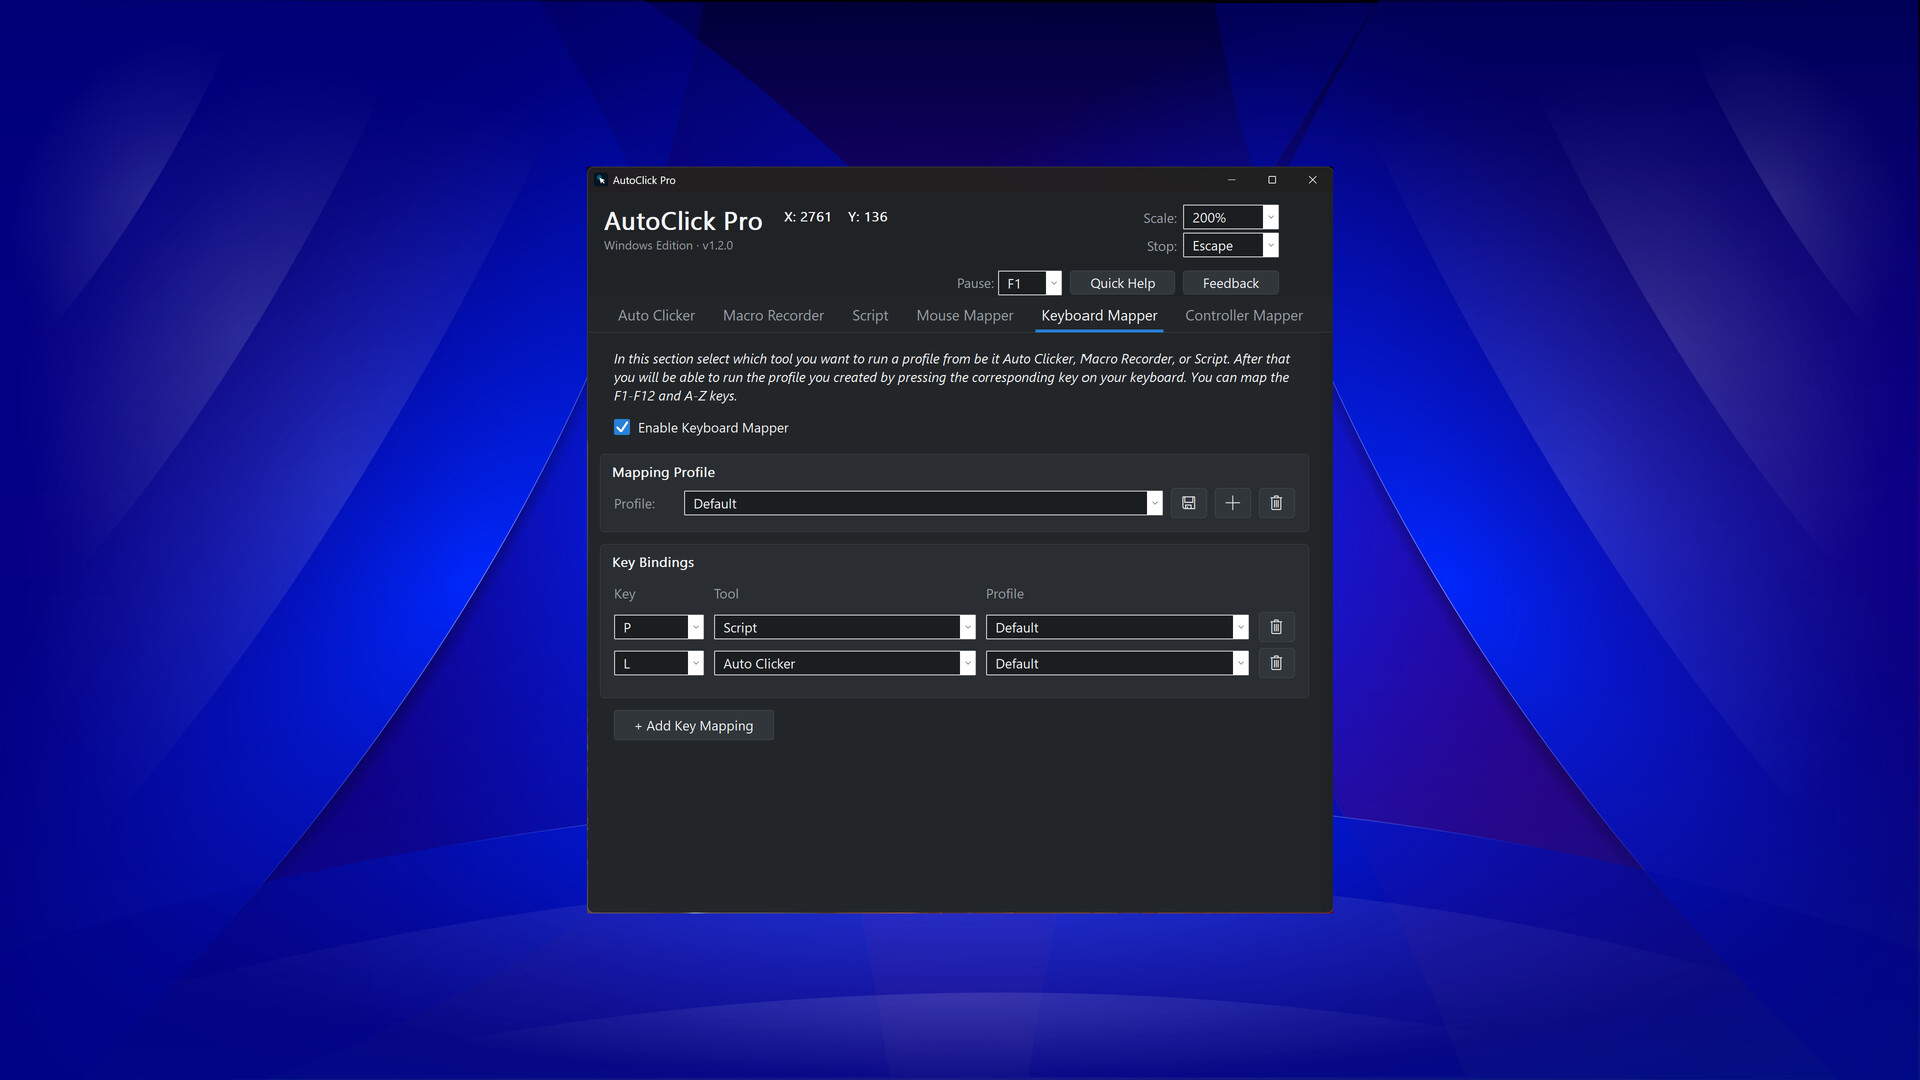1920x1080 pixels.
Task: Click the X: 2761 coordinate readout
Action: pyautogui.click(x=807, y=217)
